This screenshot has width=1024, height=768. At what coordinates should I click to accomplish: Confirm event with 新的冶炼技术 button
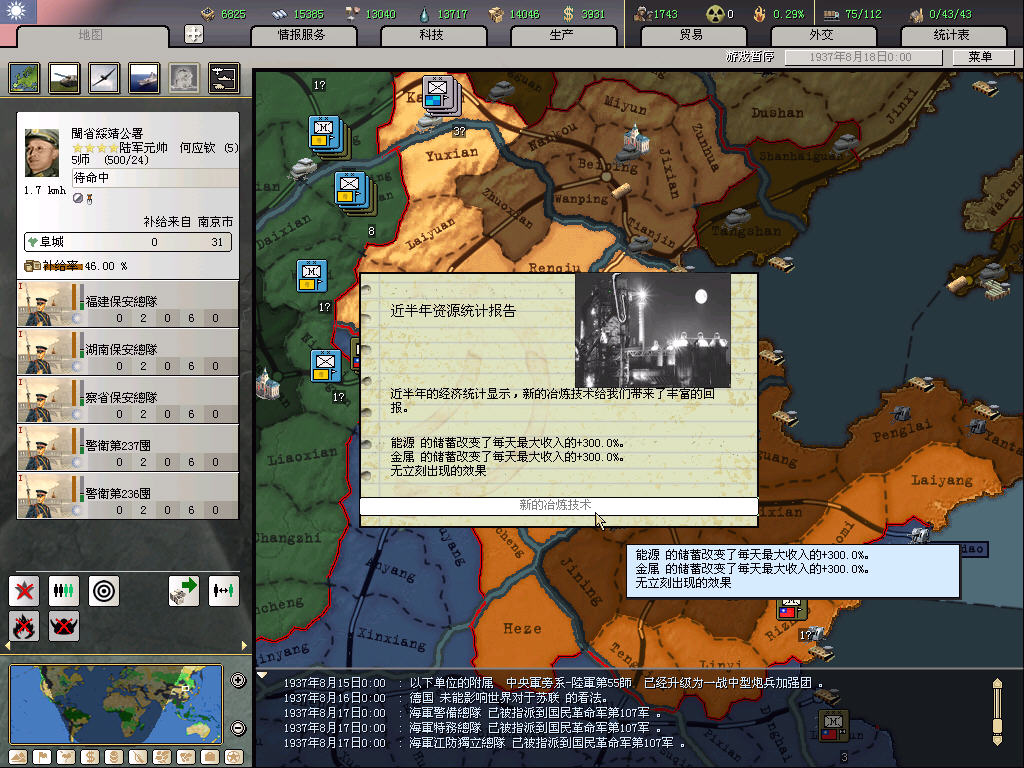(557, 506)
